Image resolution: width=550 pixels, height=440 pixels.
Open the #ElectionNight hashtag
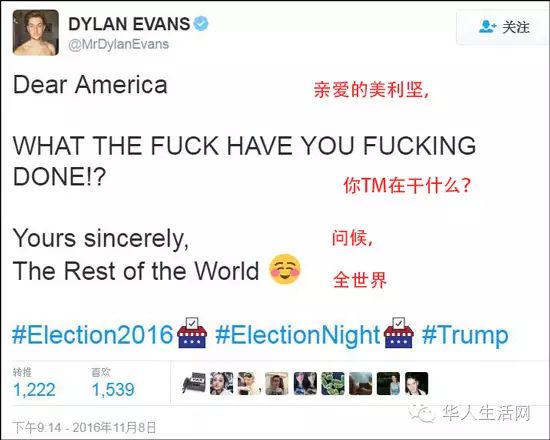pyautogui.click(x=298, y=335)
